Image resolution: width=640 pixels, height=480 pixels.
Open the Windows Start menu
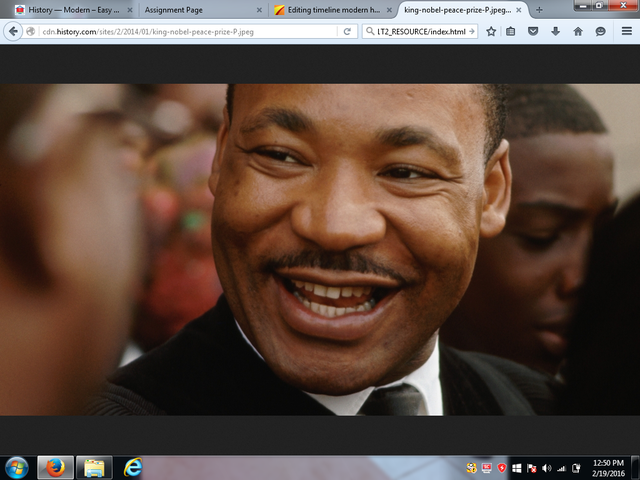point(16,468)
